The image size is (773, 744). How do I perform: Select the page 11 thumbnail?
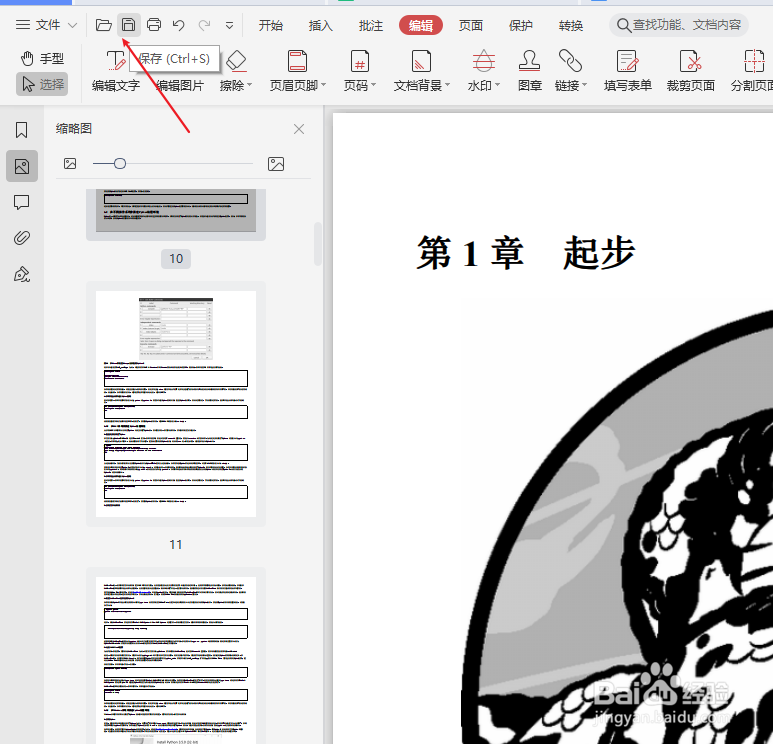[176, 404]
